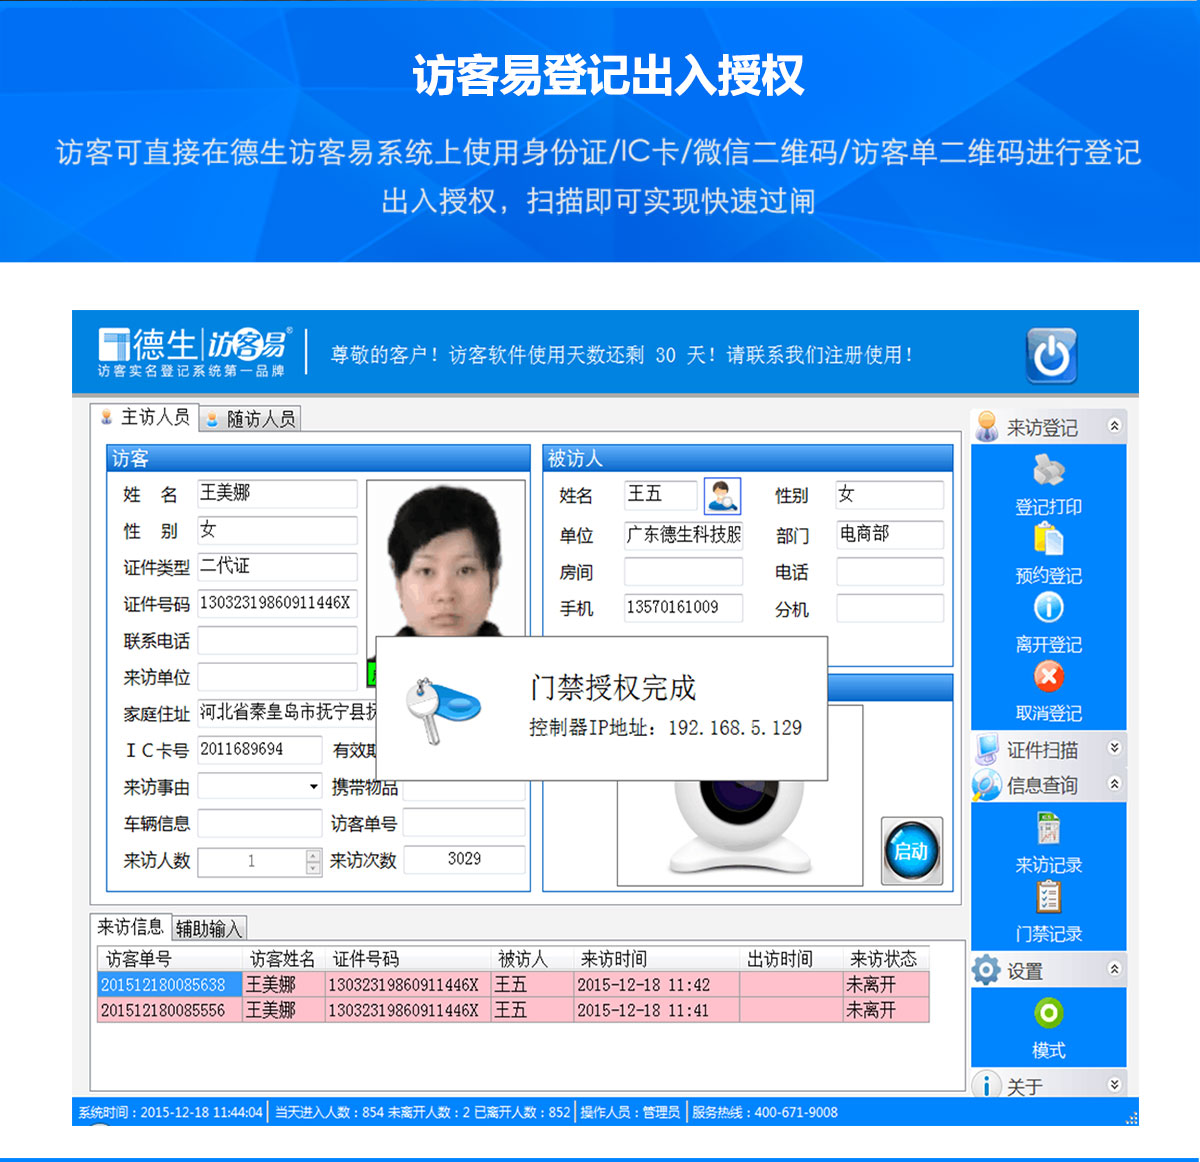The height and width of the screenshot is (1162, 1200).
Task: Increase the 来访人数 stepper value
Action: click(x=313, y=855)
